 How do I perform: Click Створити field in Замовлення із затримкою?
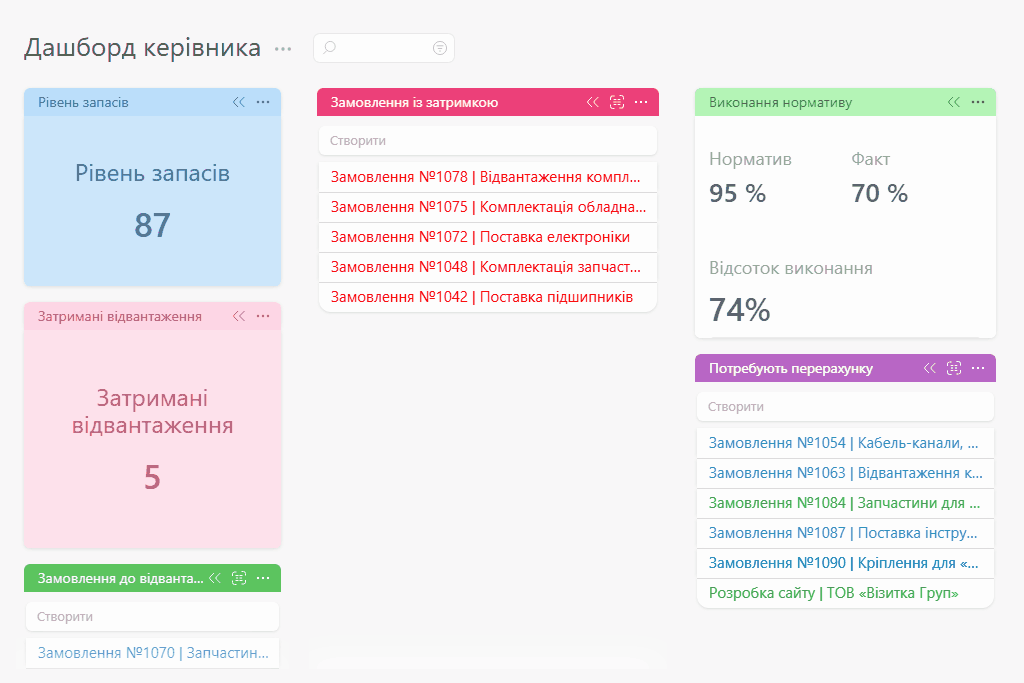(x=488, y=140)
